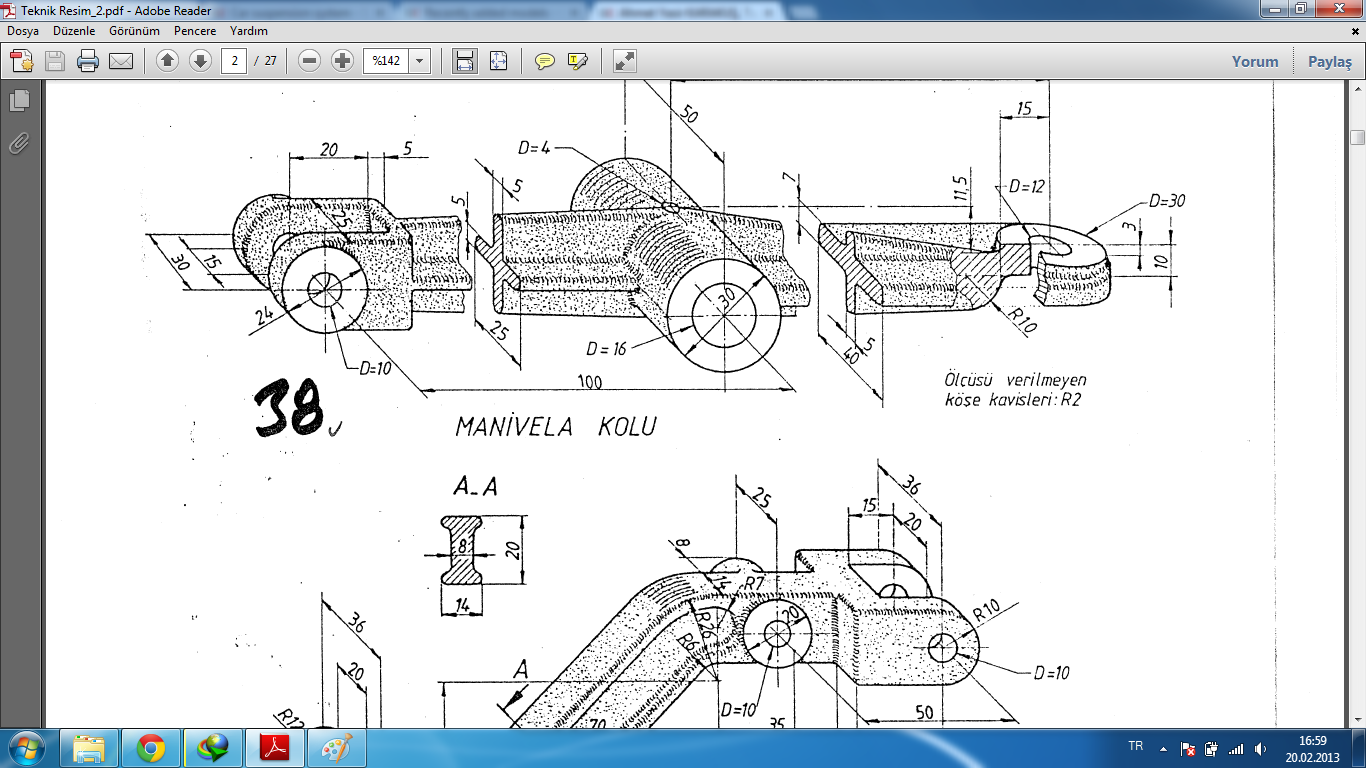Click the Action Center flag tray icon

coord(1188,748)
